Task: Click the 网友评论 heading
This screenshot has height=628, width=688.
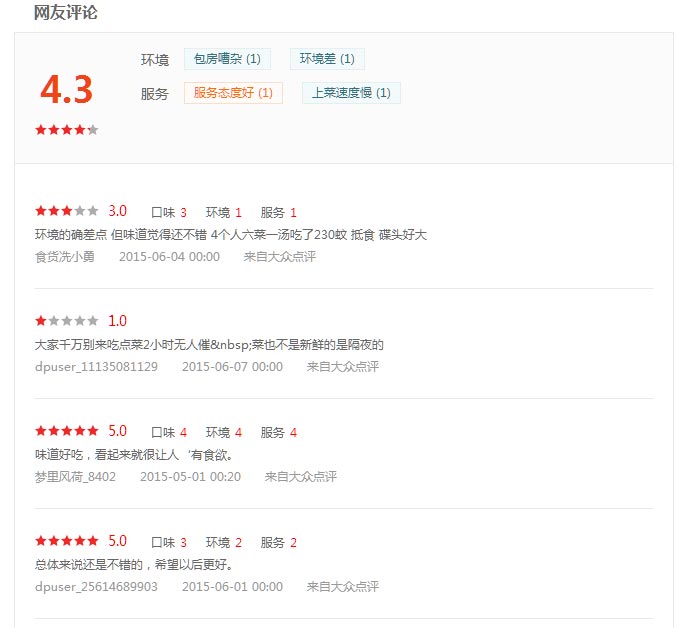Action: tap(66, 12)
